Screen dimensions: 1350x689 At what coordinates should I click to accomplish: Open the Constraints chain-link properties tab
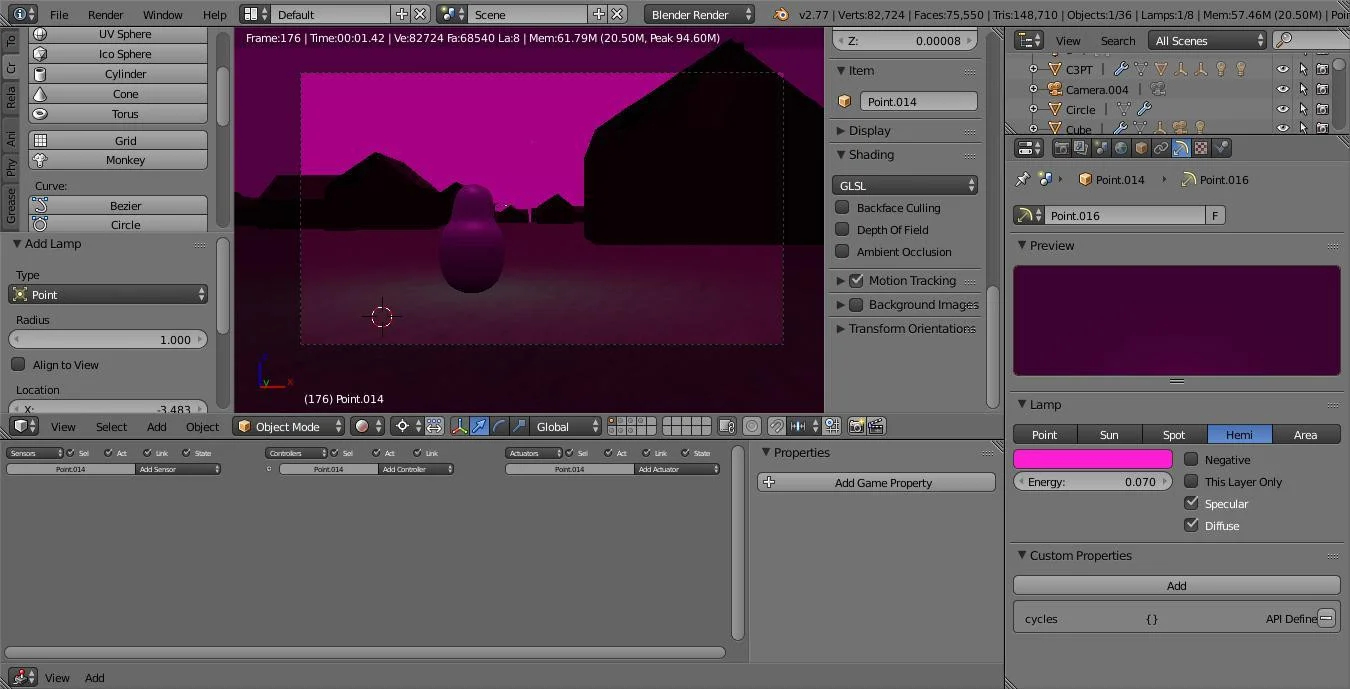[1161, 148]
